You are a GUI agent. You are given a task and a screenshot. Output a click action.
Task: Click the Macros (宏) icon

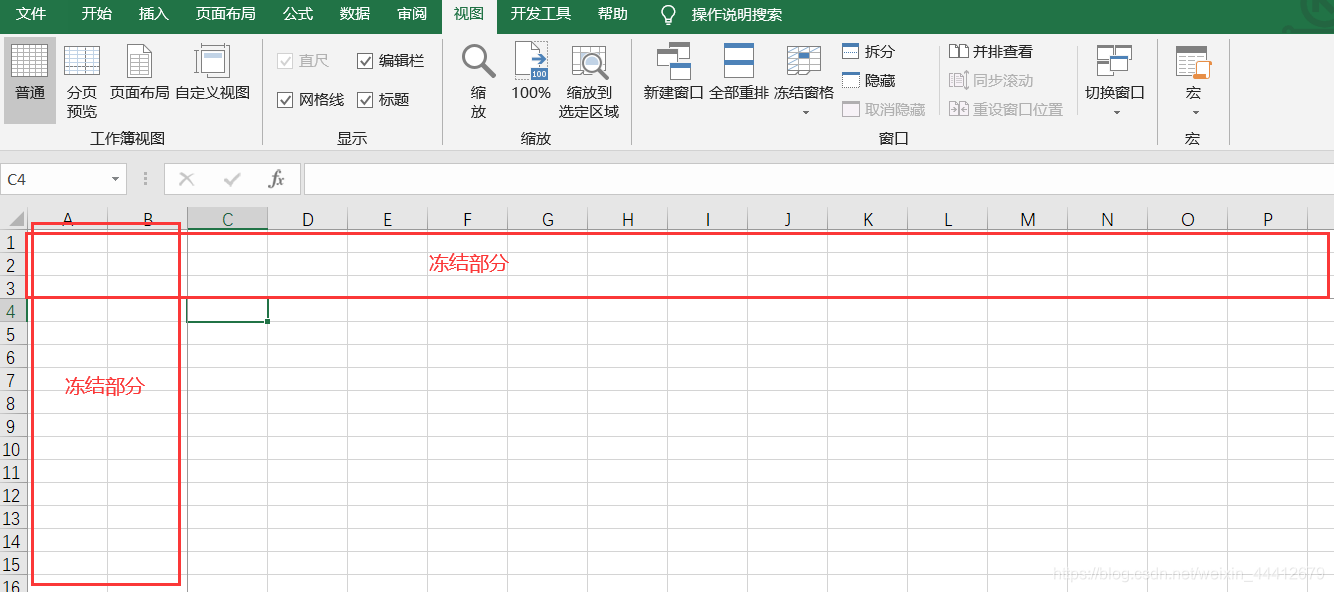click(1193, 62)
